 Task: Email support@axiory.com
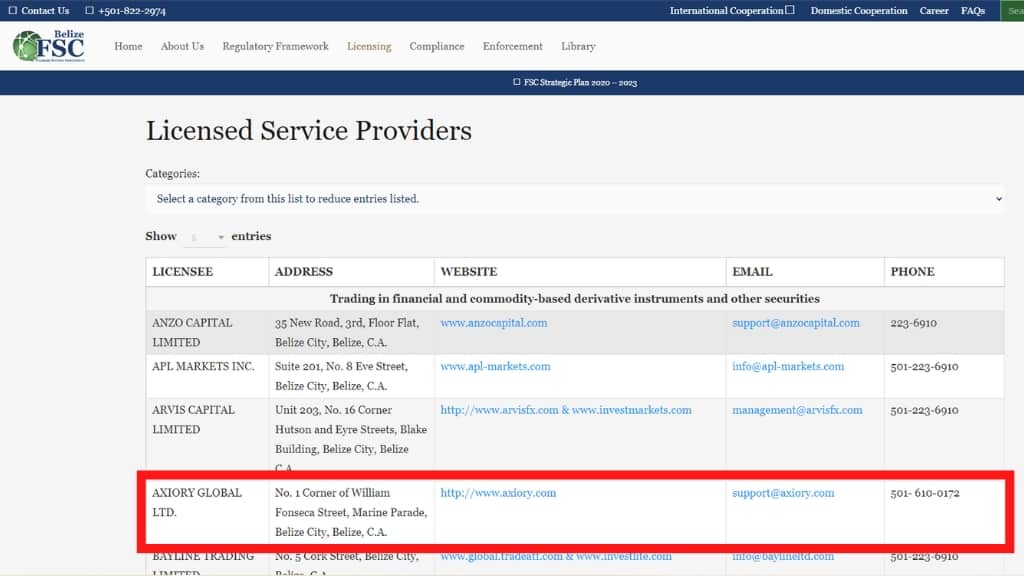(x=783, y=493)
